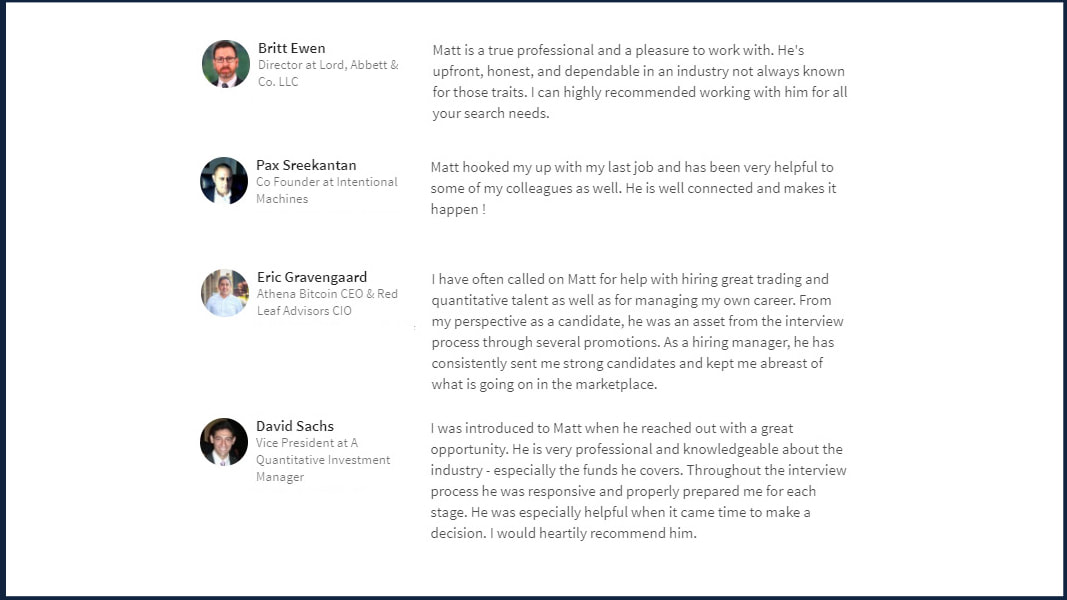Click Britt Ewen's profile photo
Viewport: 1067px width, 600px height.
[x=226, y=64]
